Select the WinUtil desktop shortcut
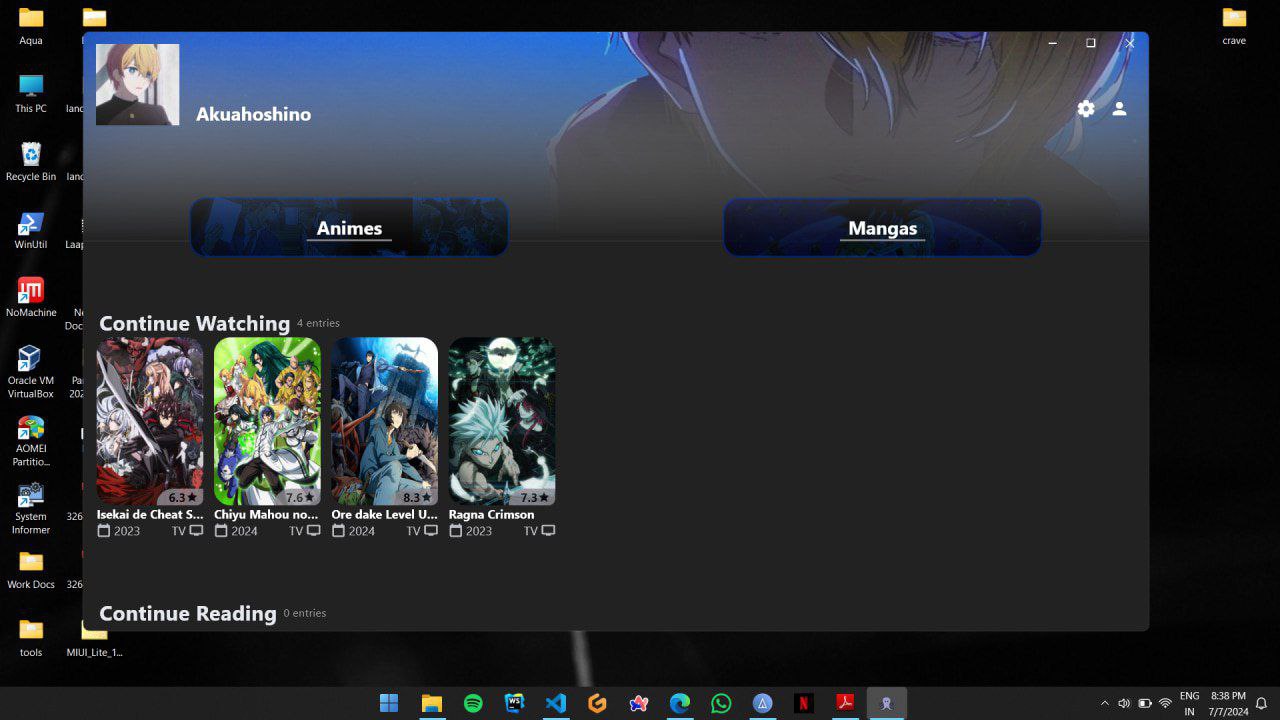Image resolution: width=1280 pixels, height=720 pixels. [31, 230]
